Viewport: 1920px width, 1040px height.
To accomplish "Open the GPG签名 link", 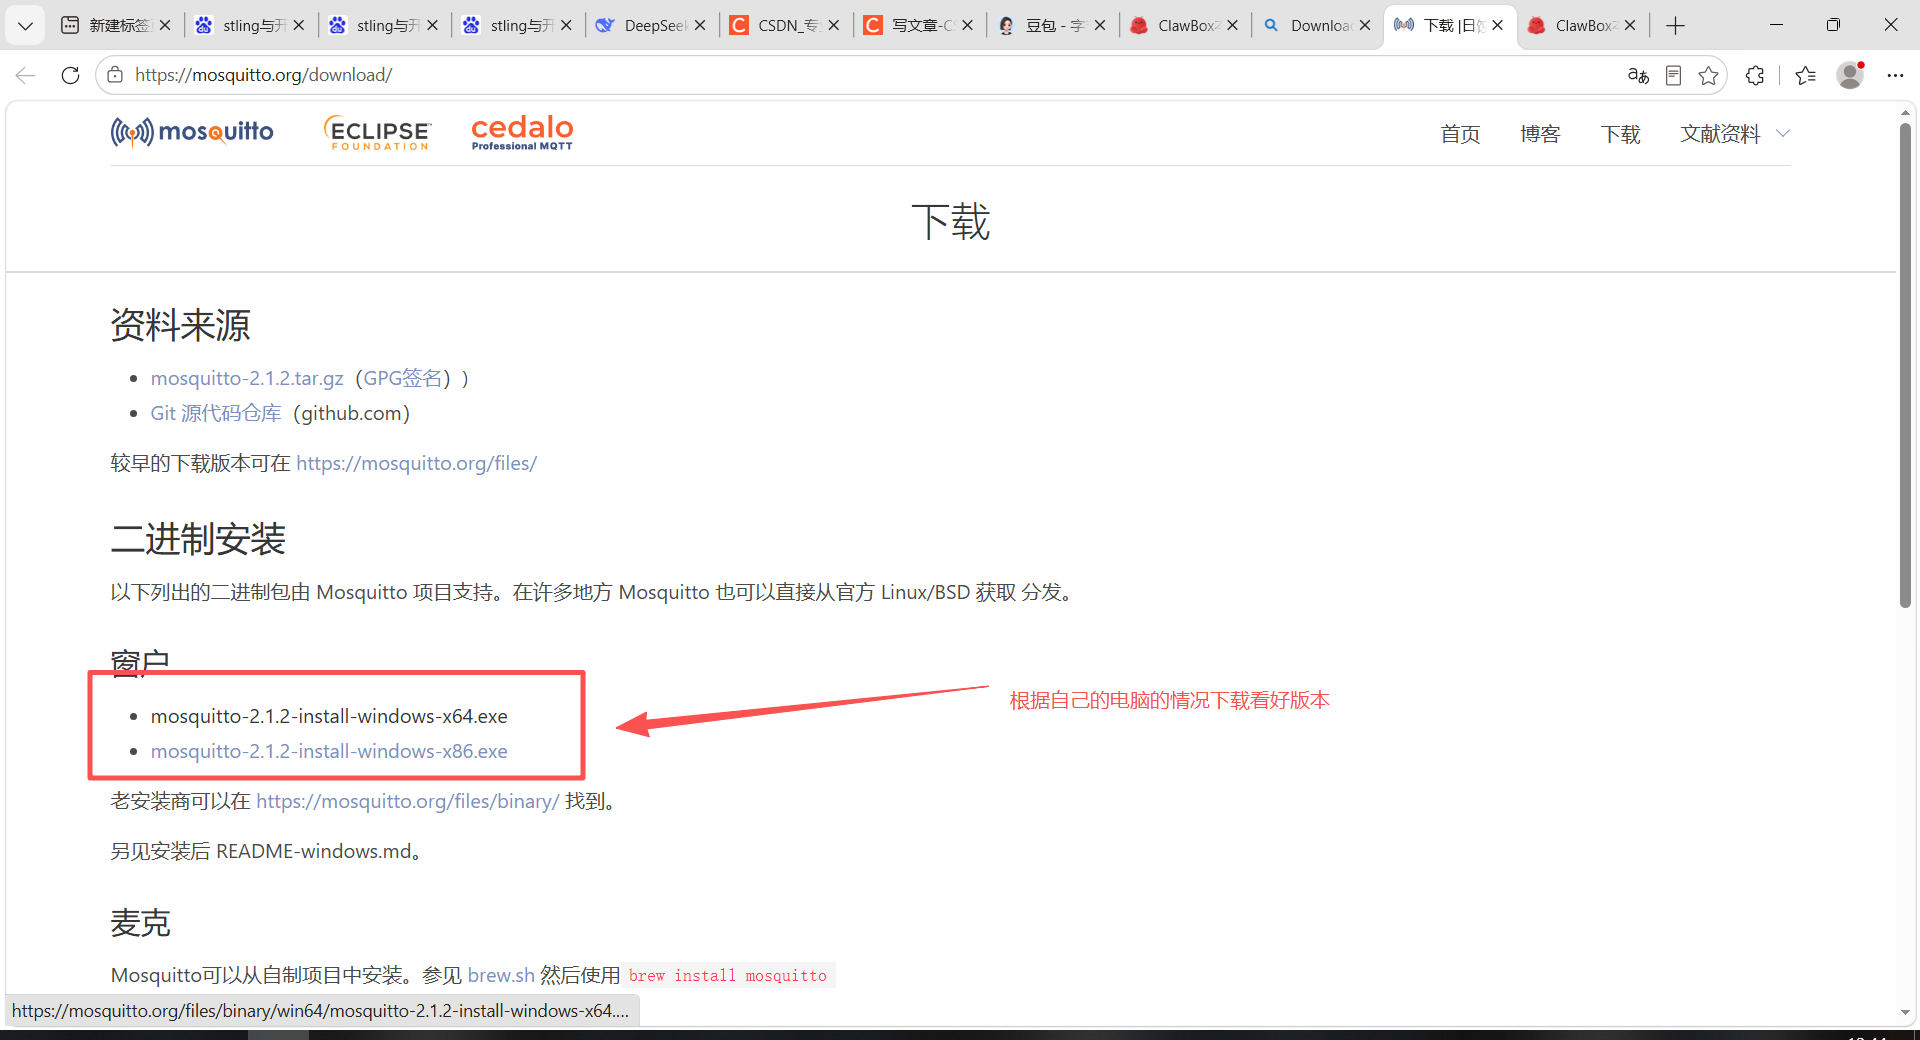I will point(402,378).
